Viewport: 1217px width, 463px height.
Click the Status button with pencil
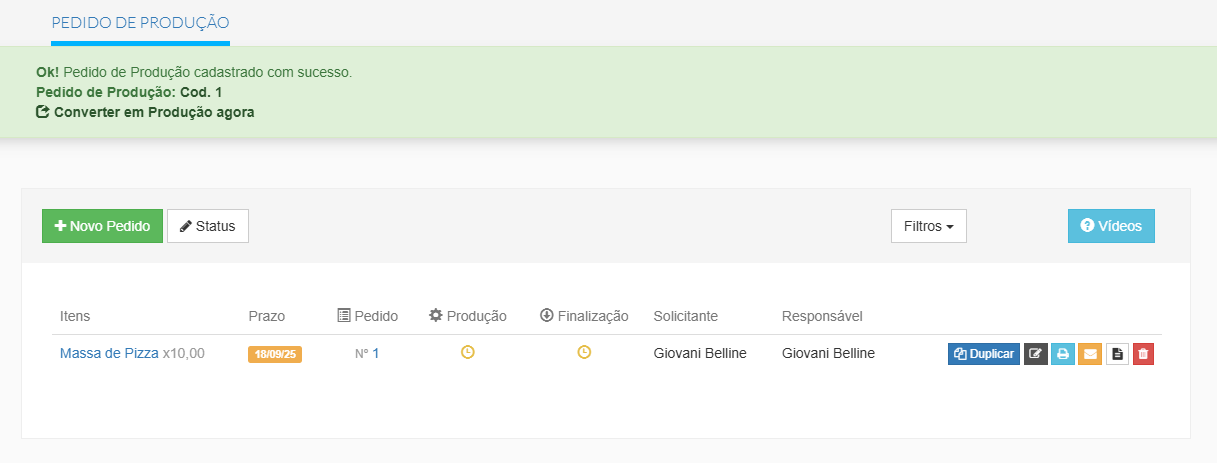pos(208,226)
